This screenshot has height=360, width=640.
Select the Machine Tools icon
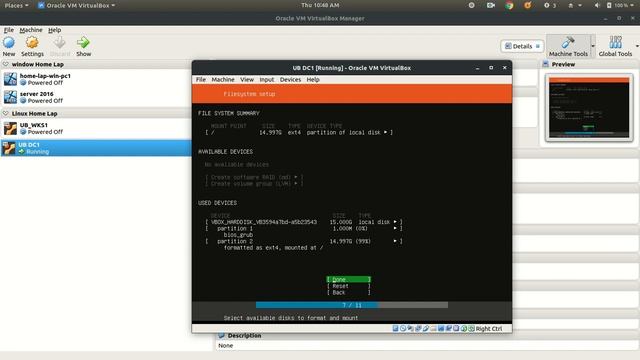[568, 42]
